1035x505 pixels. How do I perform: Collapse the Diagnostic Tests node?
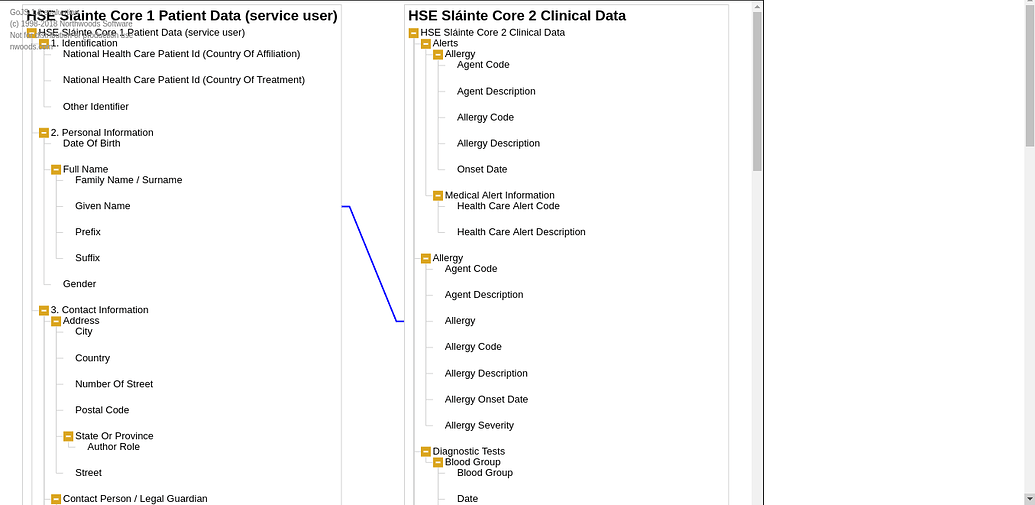(426, 452)
